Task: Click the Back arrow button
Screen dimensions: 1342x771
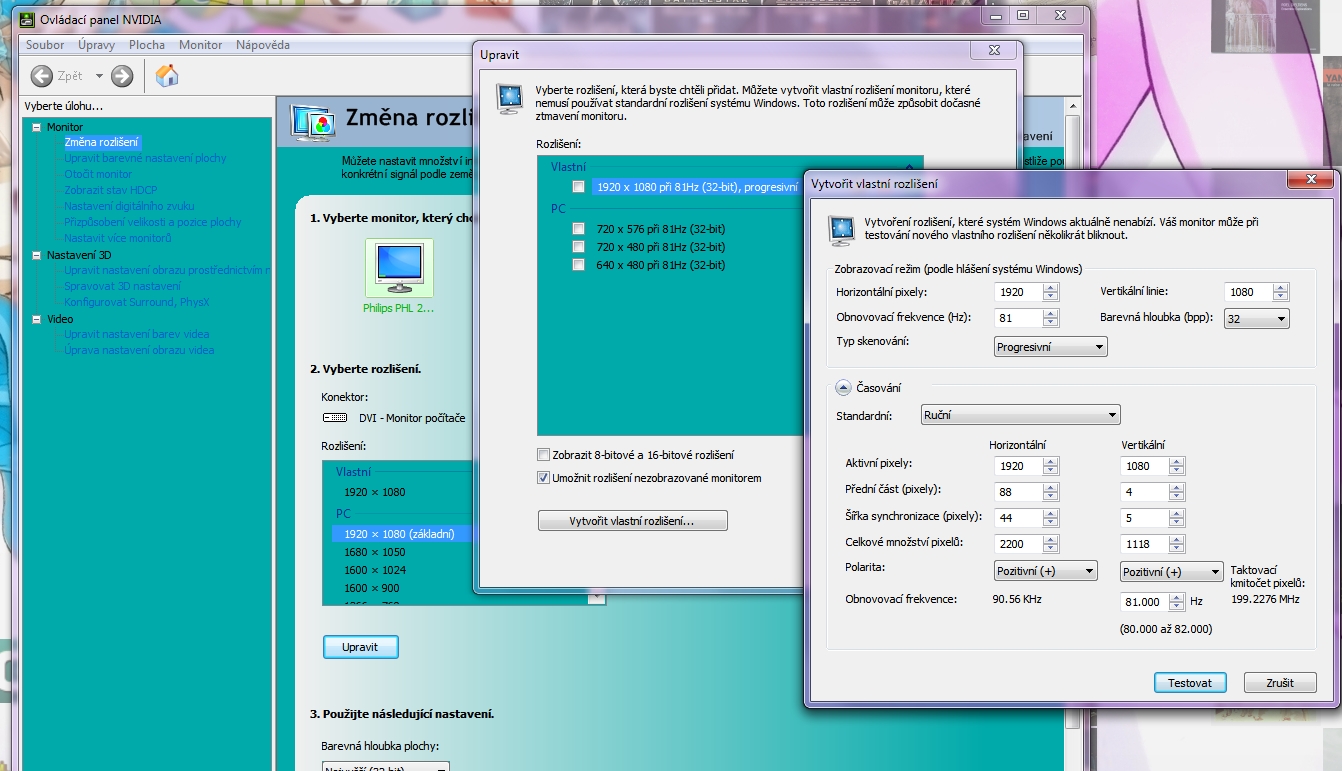Action: [x=42, y=76]
